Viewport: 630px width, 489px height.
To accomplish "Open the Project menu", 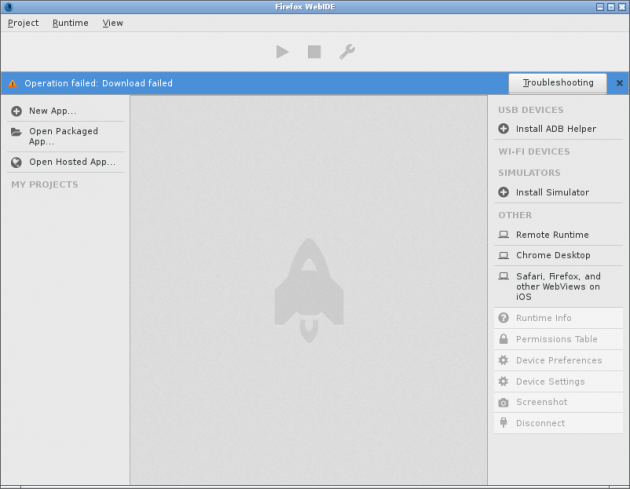I will pyautogui.click(x=23, y=23).
